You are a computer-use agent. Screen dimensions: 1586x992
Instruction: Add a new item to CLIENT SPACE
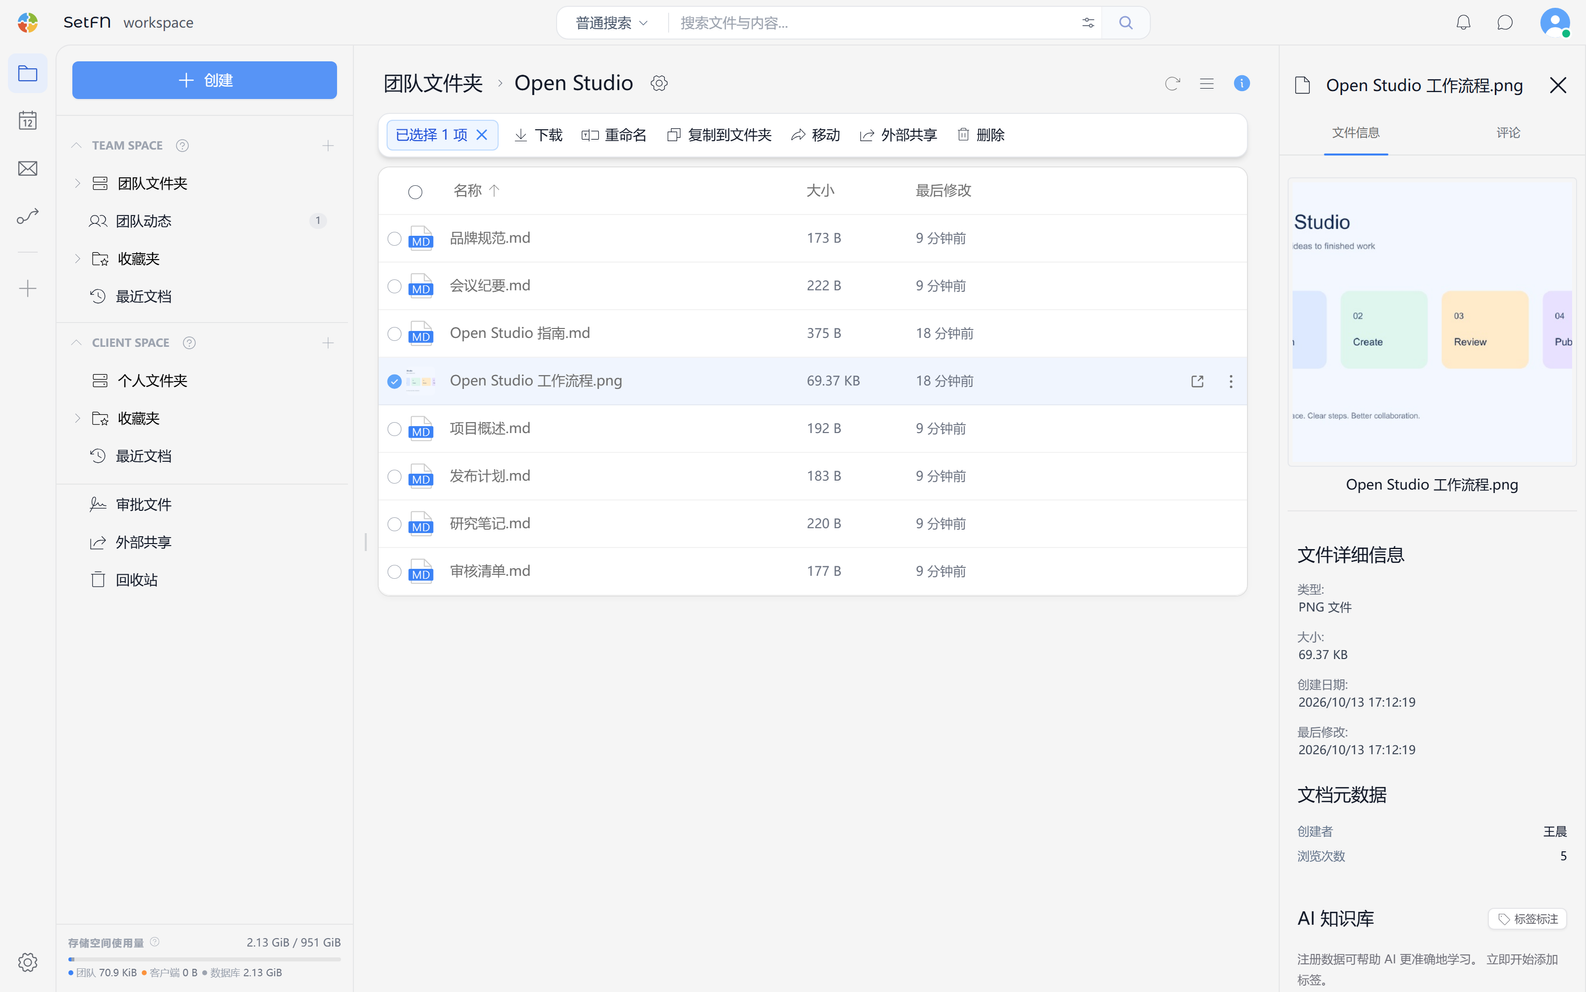tap(328, 343)
